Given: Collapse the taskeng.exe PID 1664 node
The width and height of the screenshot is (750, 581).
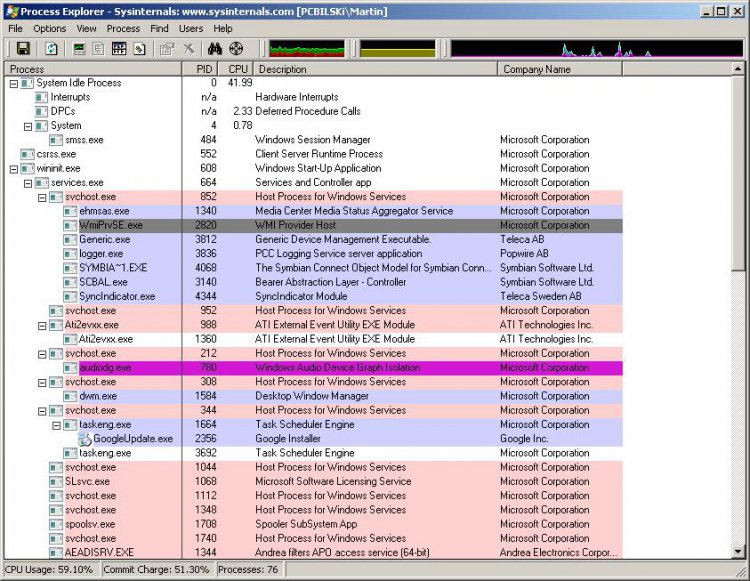Looking at the screenshot, I should tap(57, 426).
